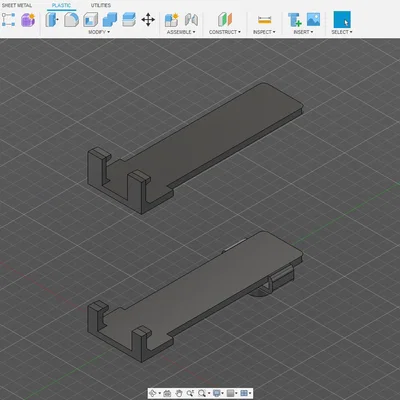Open the Offset Plane construct tool
The width and height of the screenshot is (400, 400).
tap(225, 20)
